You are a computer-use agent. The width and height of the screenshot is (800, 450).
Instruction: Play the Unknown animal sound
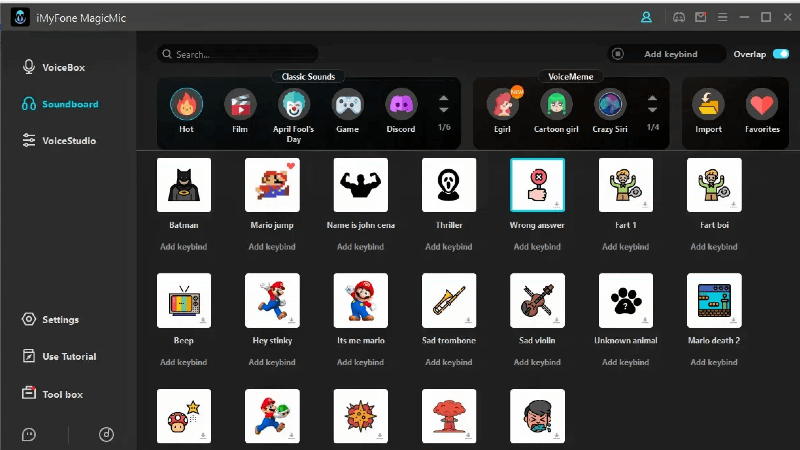(626, 301)
